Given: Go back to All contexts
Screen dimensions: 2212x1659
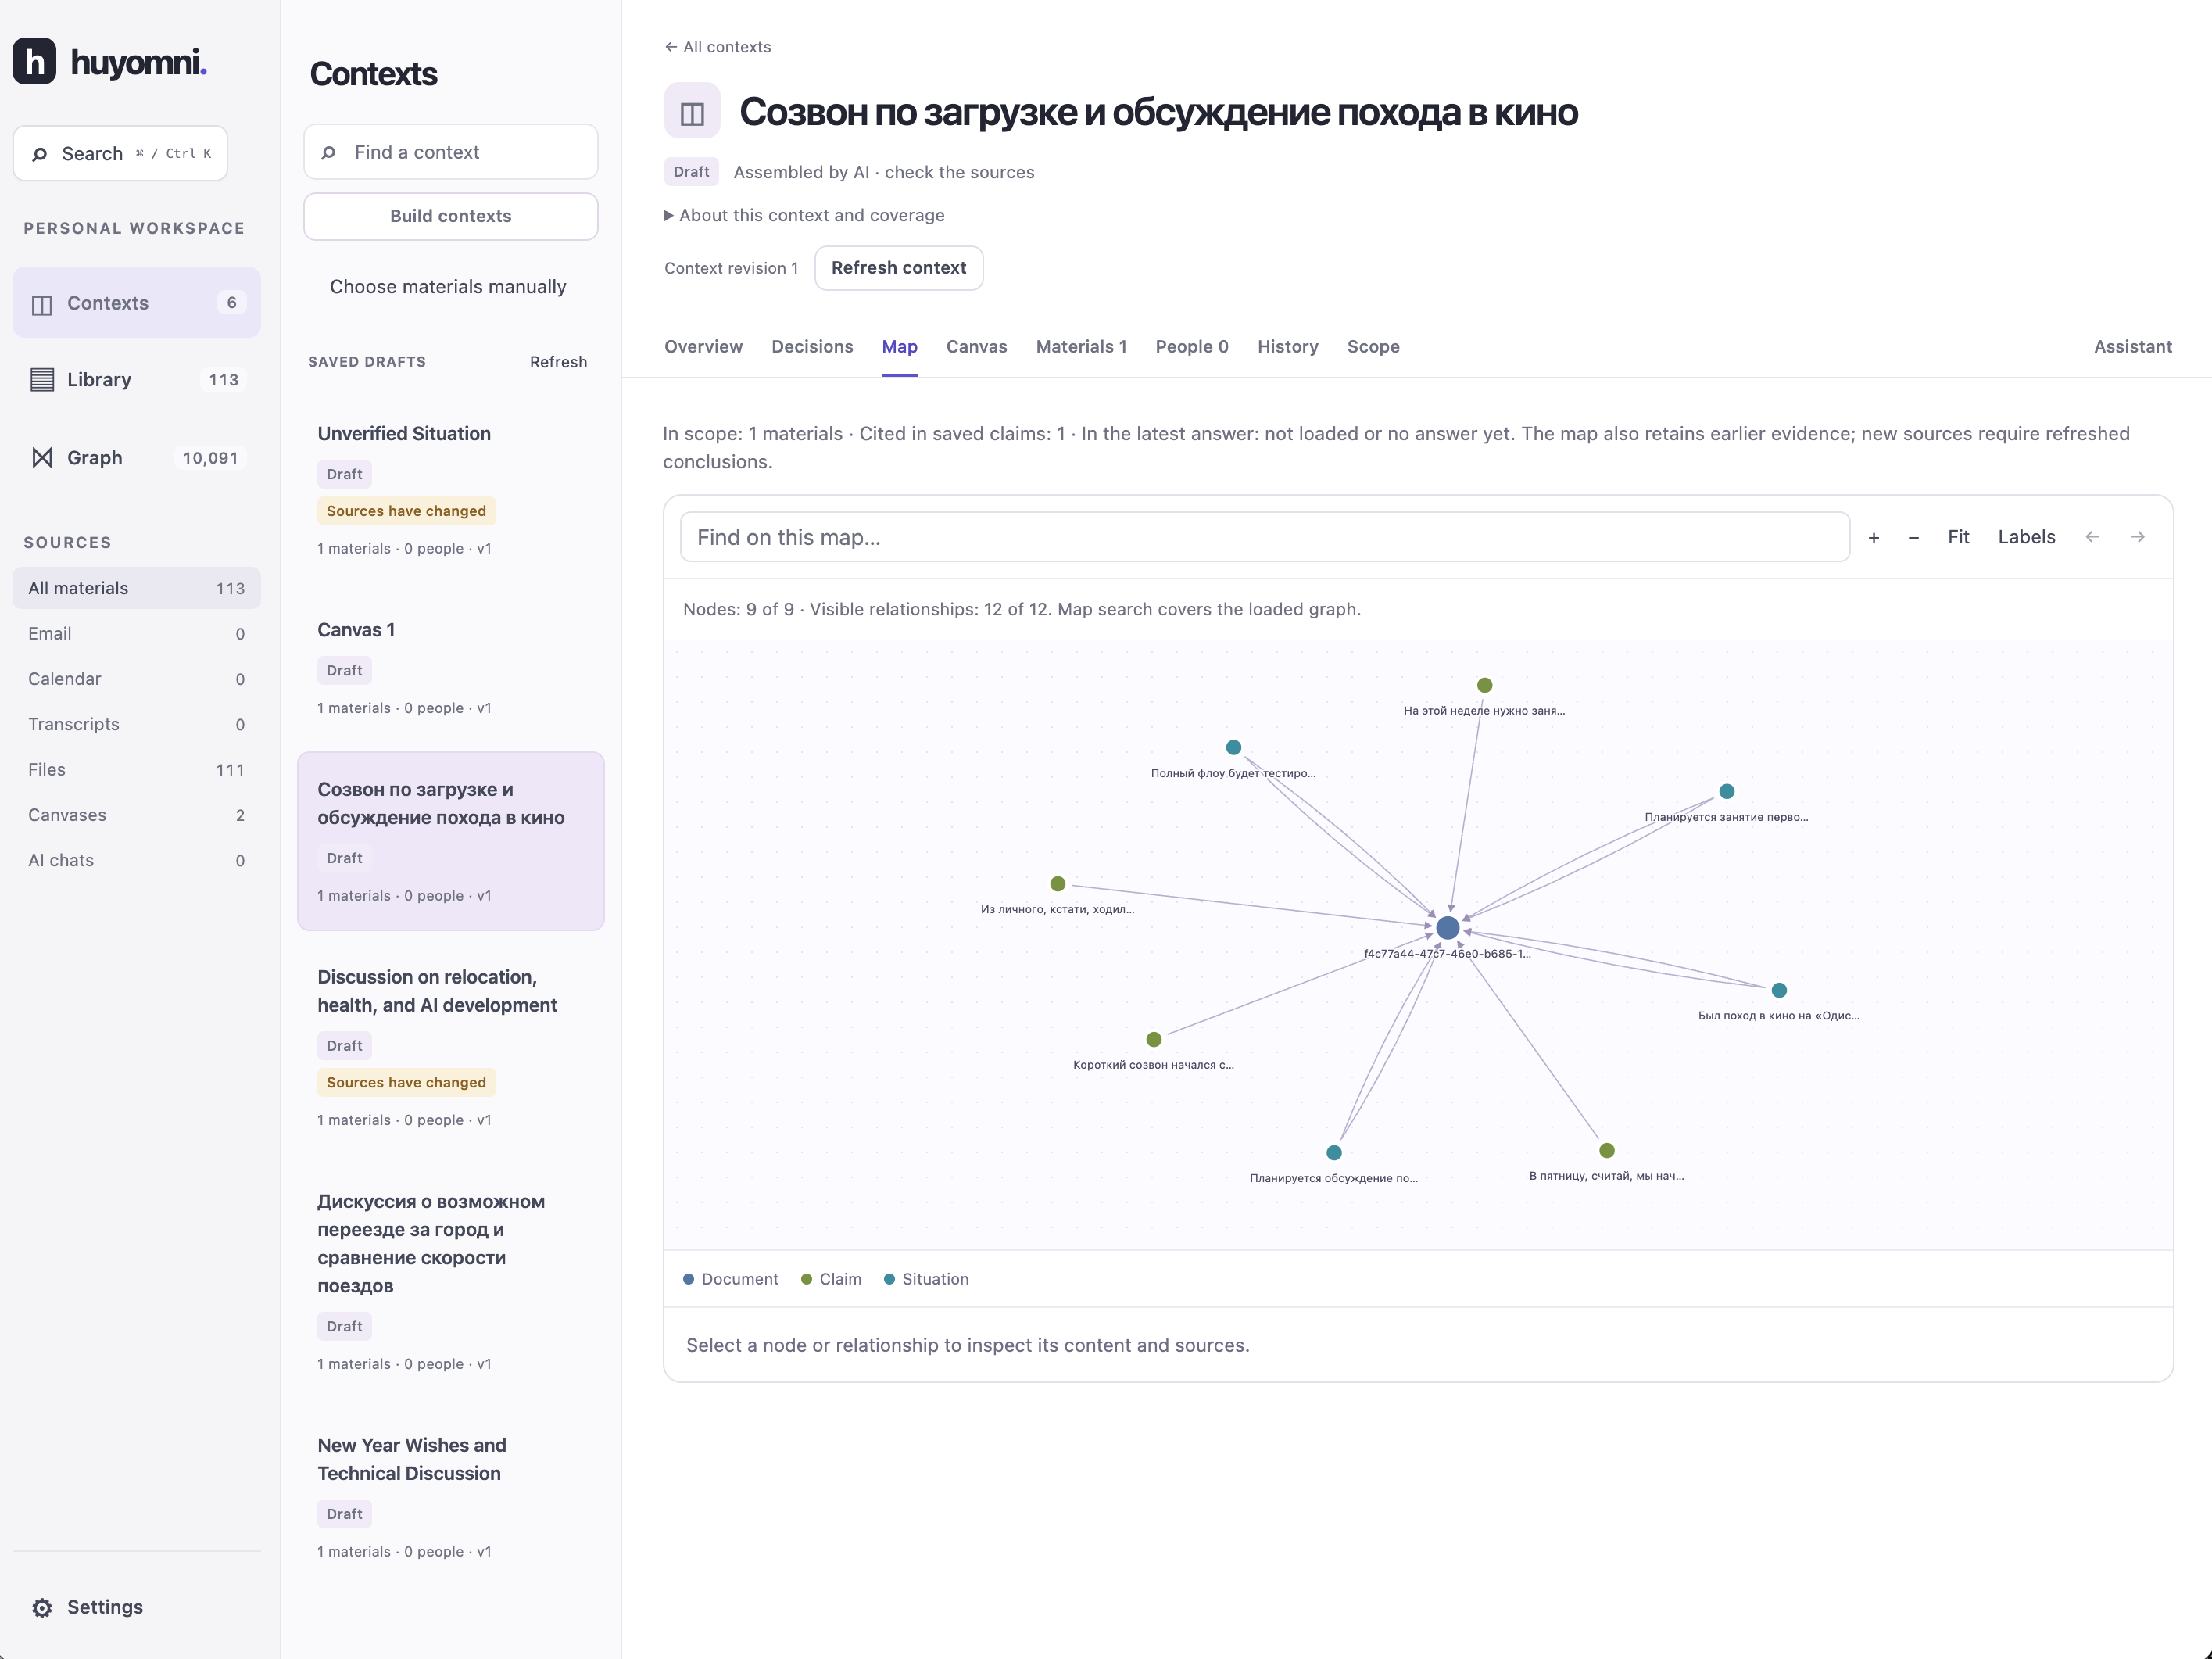Looking at the screenshot, I should point(717,47).
